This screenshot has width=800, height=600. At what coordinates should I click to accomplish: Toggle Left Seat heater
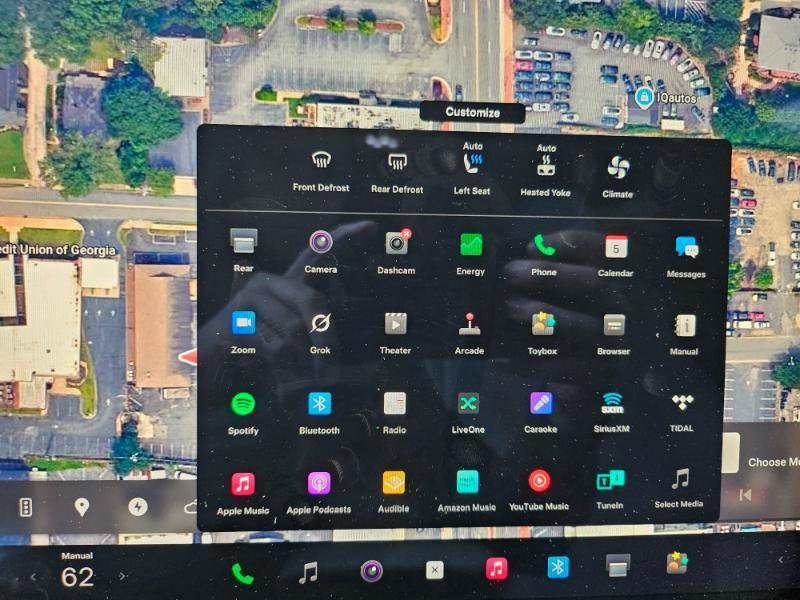tap(472, 168)
